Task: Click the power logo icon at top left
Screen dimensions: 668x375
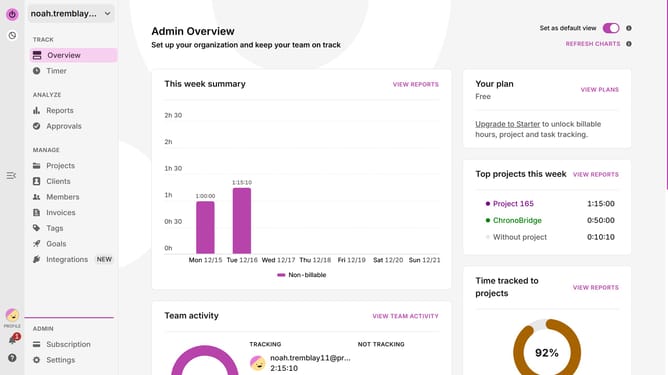Action: click(12, 14)
